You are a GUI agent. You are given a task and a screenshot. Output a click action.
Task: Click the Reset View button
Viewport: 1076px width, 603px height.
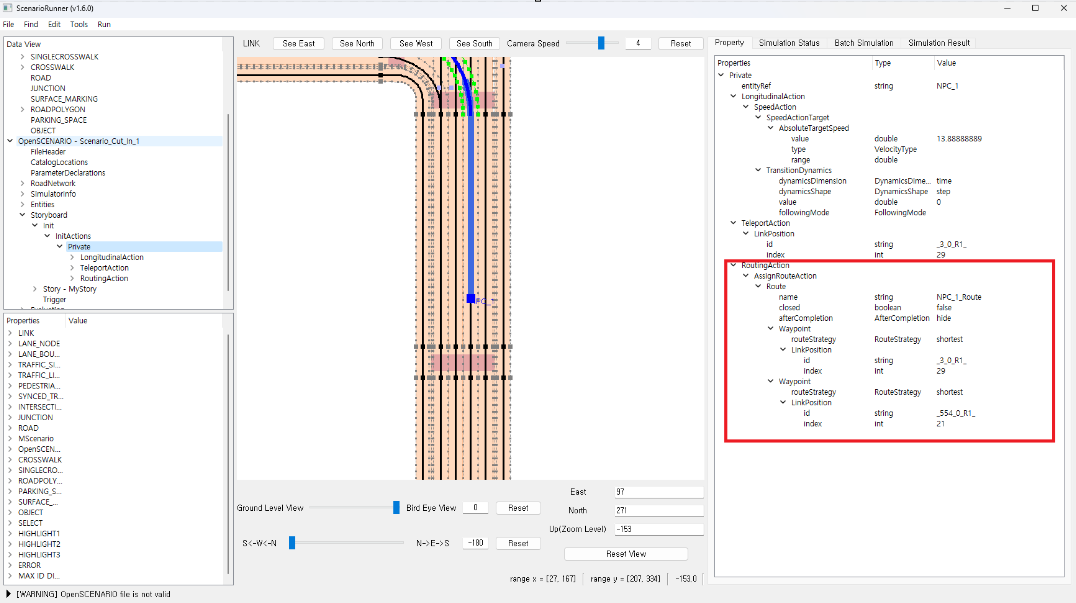click(x=625, y=554)
